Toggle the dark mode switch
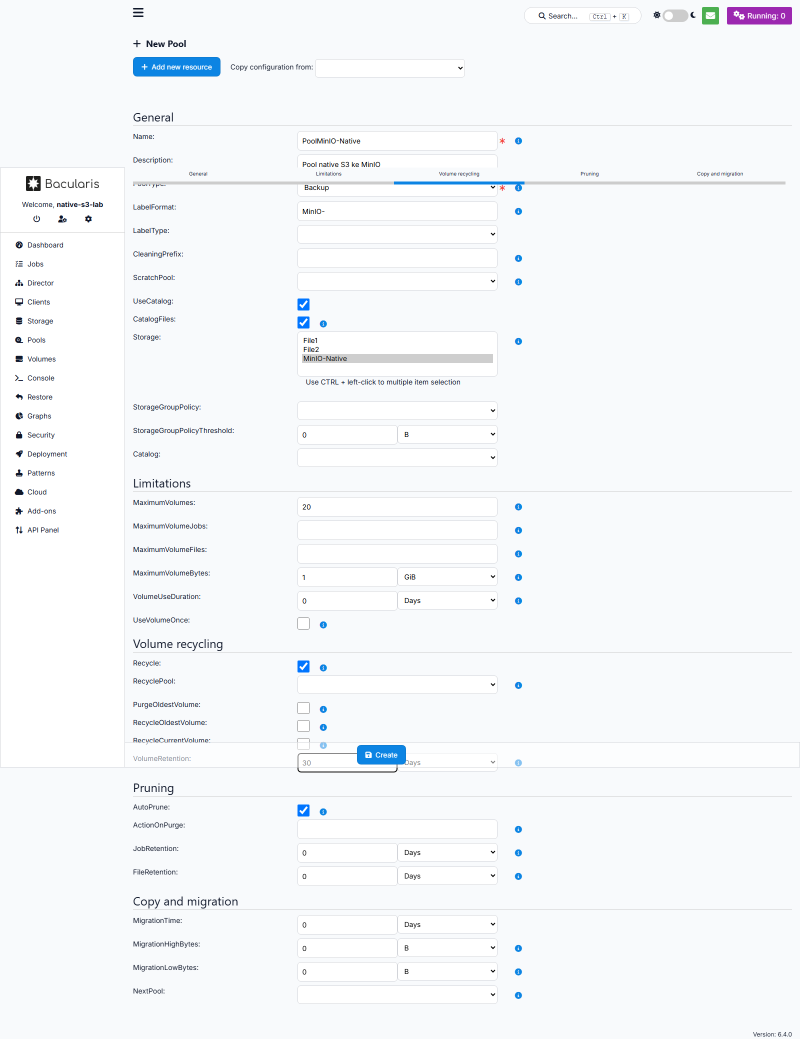This screenshot has height=1039, width=800. click(x=675, y=15)
